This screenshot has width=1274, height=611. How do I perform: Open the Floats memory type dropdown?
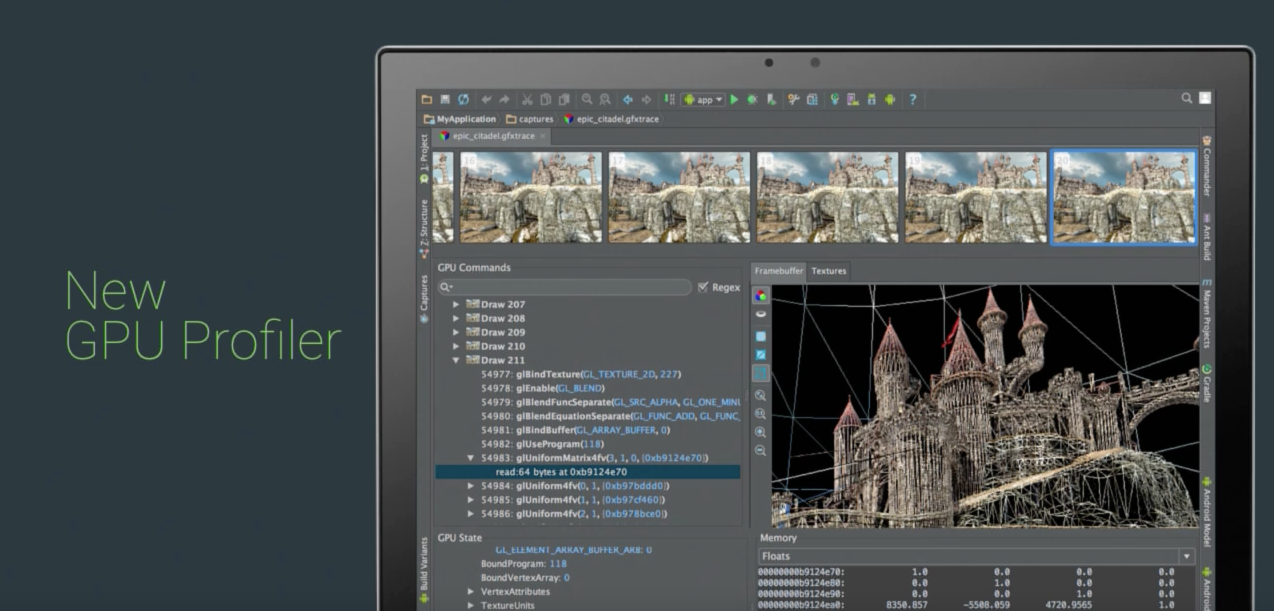[x=1187, y=556]
